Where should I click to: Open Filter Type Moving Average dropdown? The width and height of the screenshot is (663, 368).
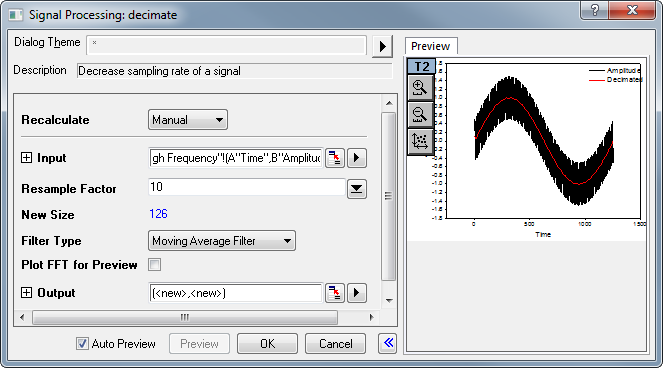222,241
